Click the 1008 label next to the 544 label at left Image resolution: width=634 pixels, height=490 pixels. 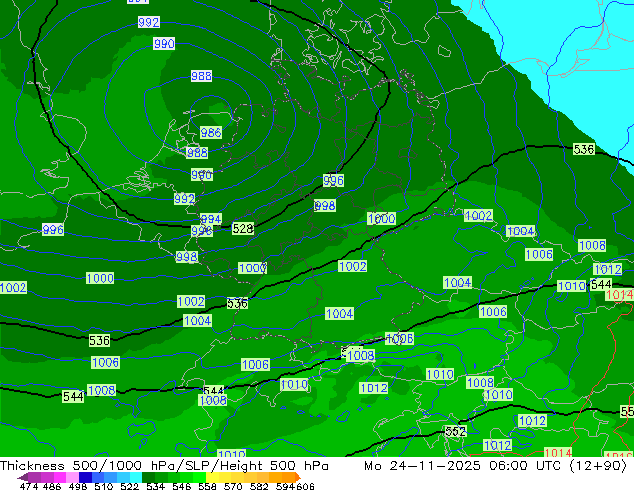click(101, 391)
